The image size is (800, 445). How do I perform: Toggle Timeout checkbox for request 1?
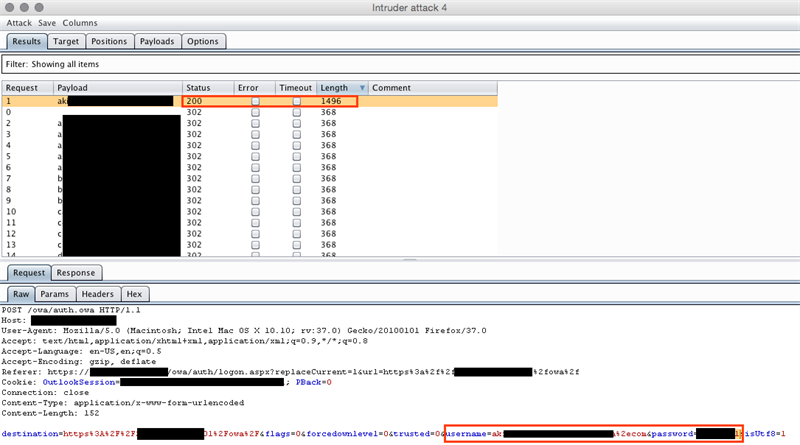[296, 102]
